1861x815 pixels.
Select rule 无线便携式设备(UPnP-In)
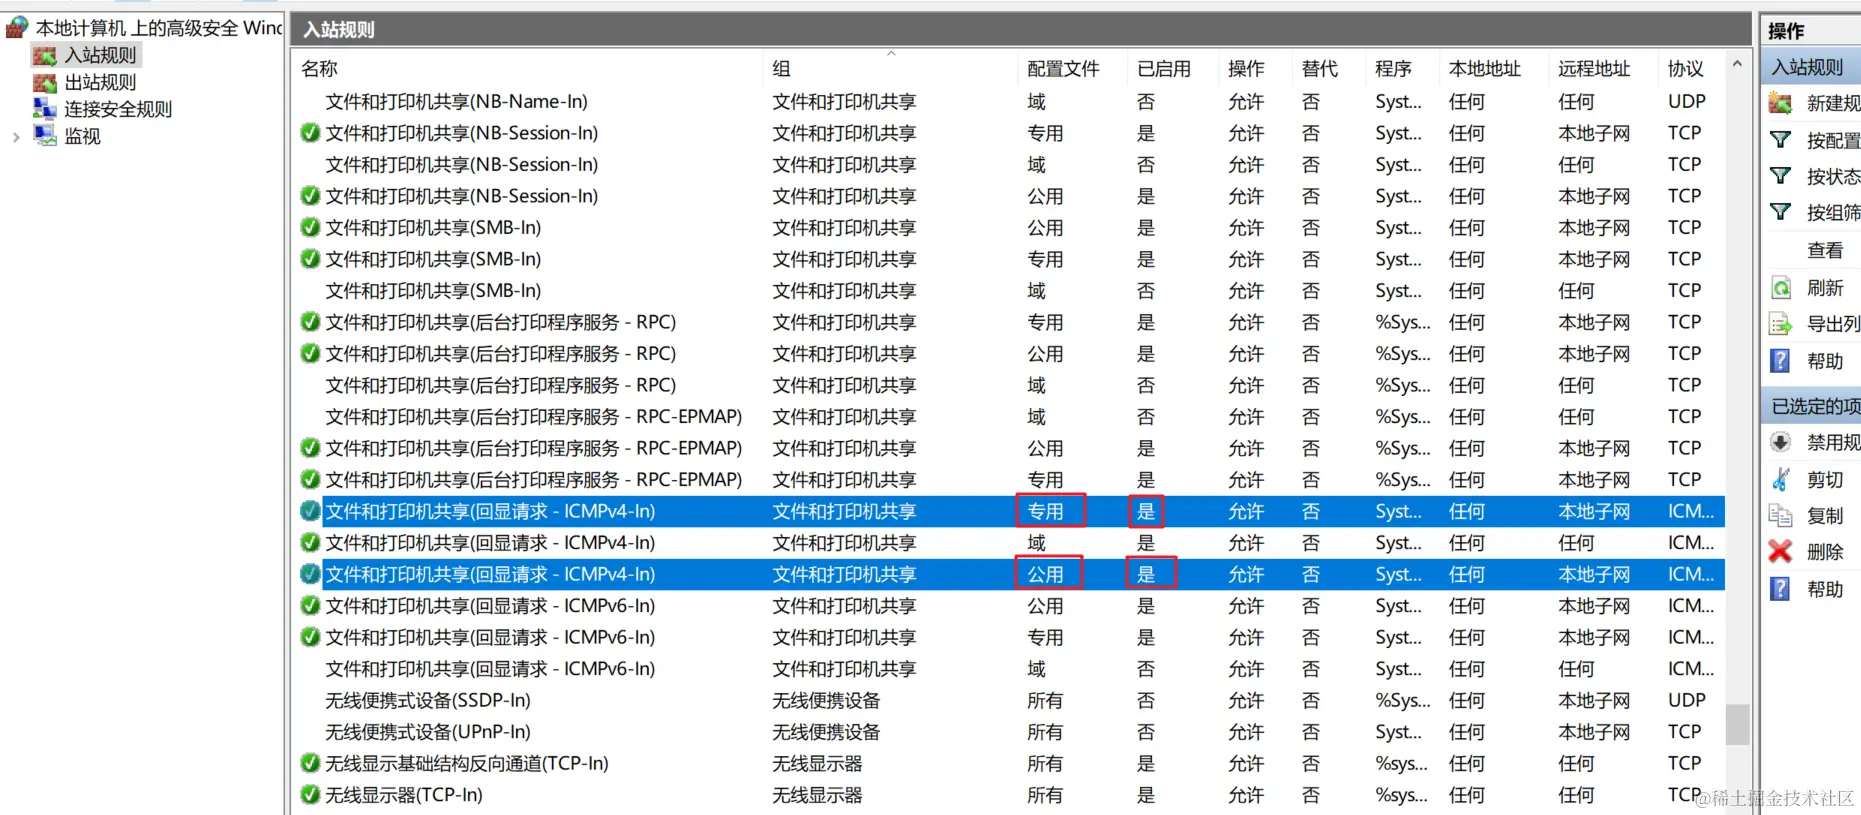click(428, 732)
